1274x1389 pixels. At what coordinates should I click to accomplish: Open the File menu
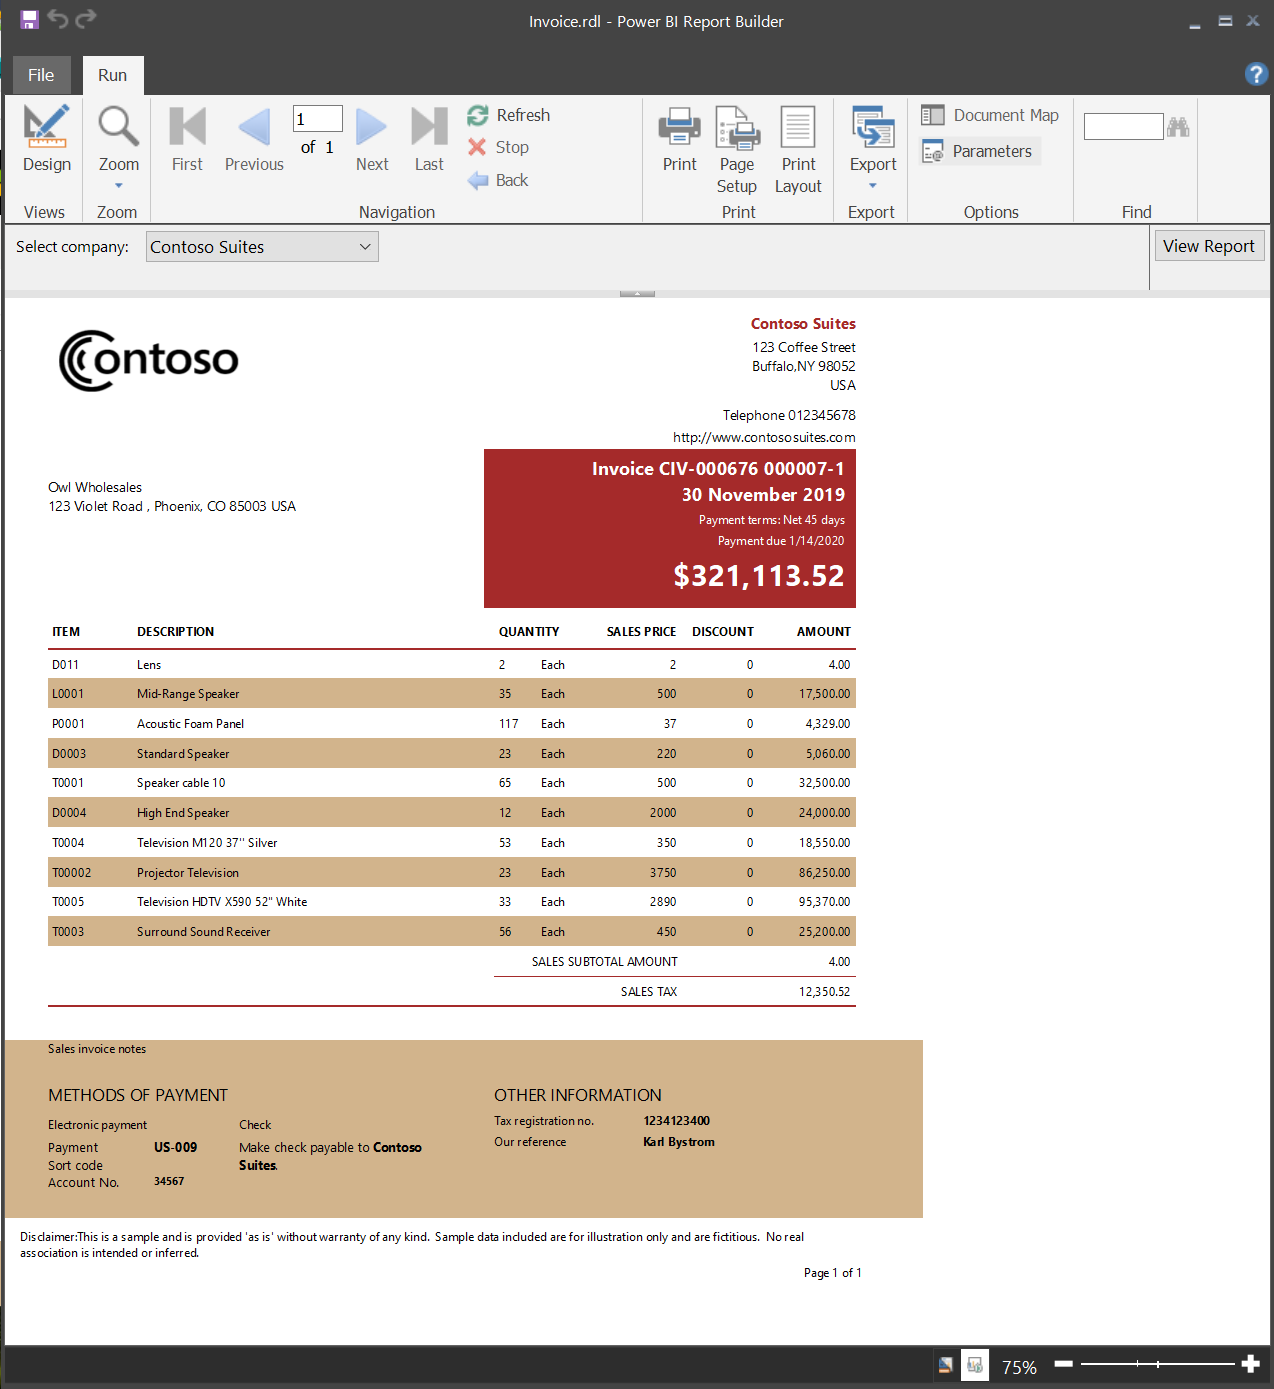[x=41, y=74]
